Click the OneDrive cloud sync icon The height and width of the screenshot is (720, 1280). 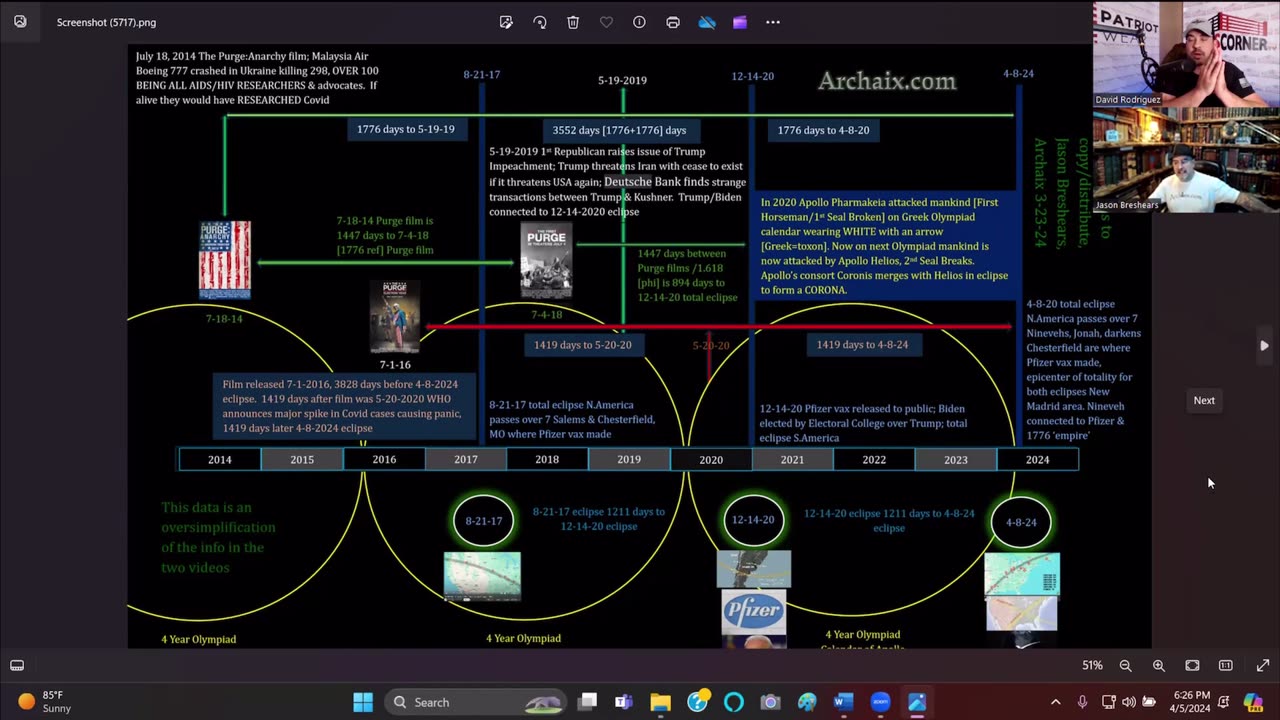707,22
